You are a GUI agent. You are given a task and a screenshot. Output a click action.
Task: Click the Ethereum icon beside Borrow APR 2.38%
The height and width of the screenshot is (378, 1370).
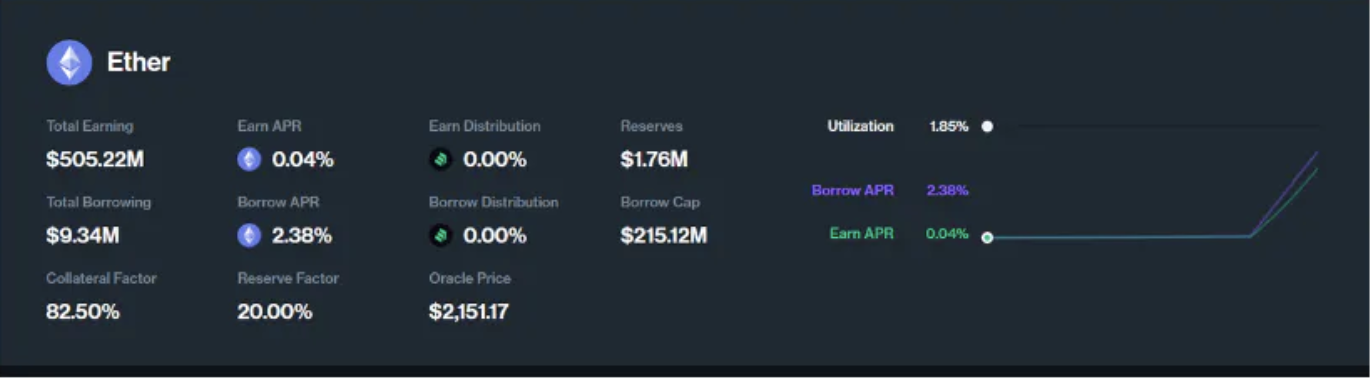pyautogui.click(x=249, y=235)
